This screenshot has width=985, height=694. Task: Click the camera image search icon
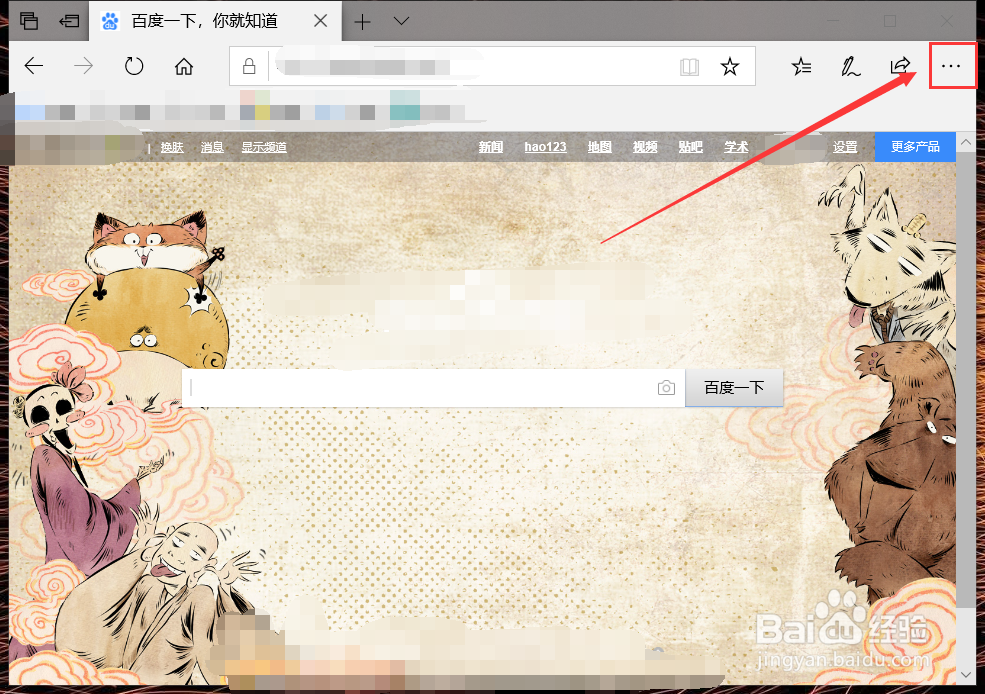(667, 388)
